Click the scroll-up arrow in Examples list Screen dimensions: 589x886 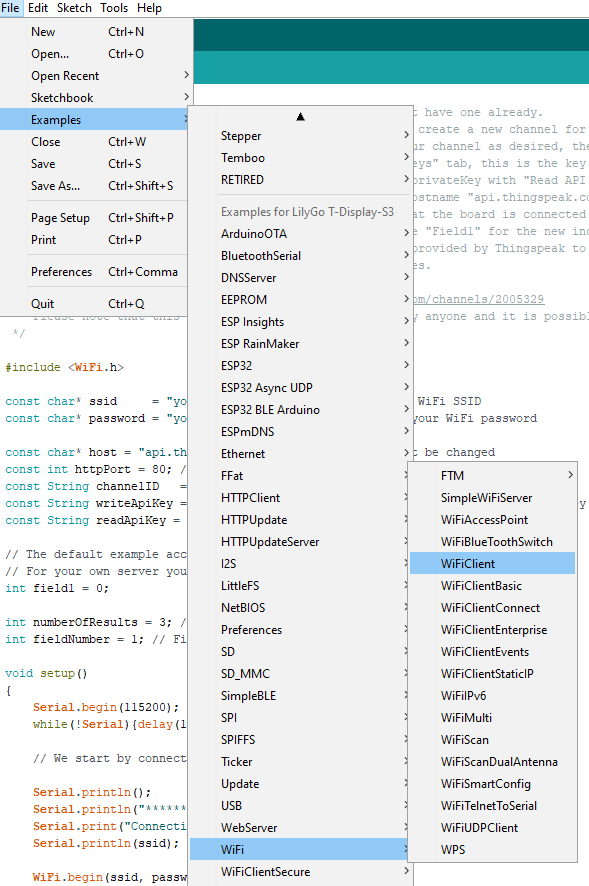point(300,117)
